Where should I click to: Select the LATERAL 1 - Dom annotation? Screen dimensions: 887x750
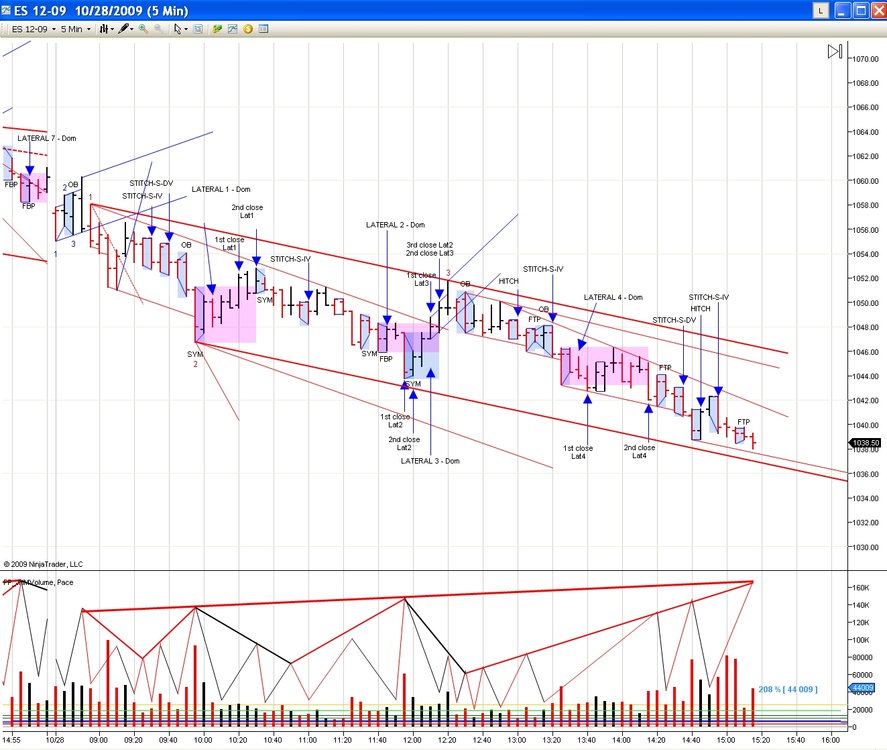221,189
